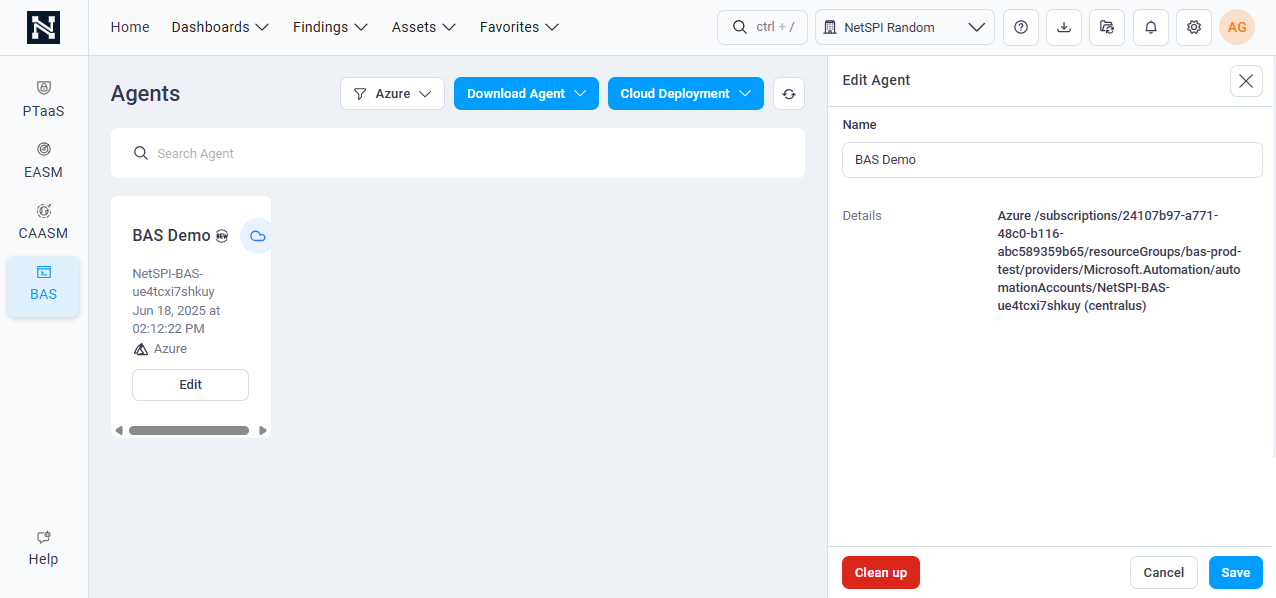Click the Details label

point(862,215)
